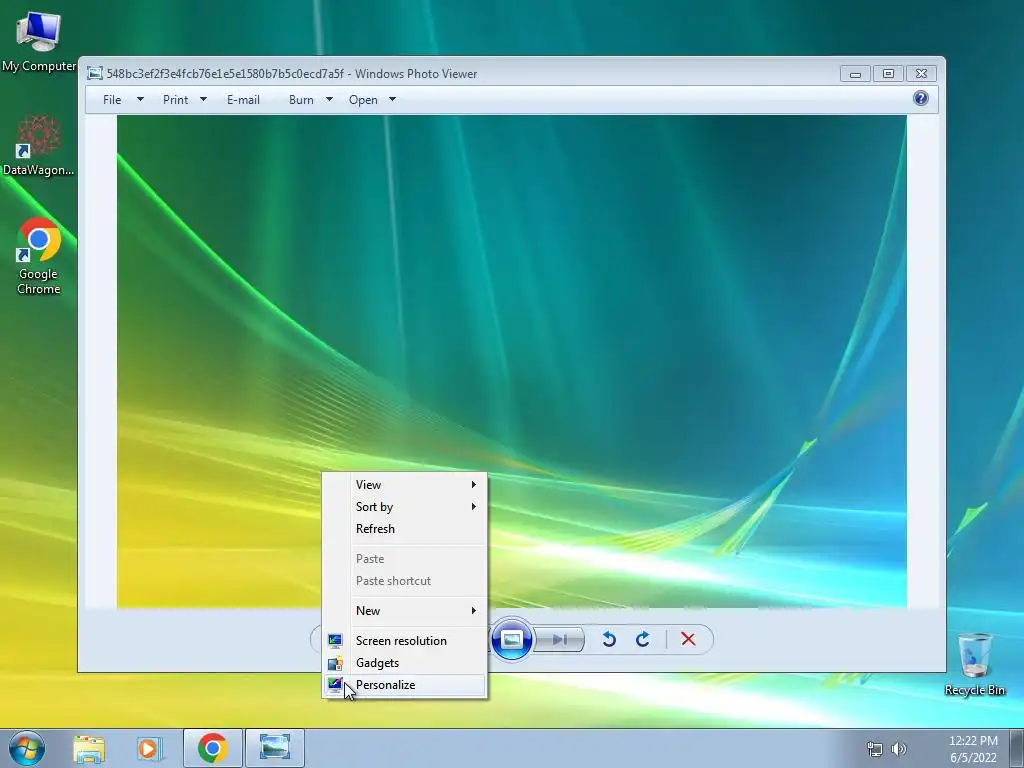Open the DataWagon desktop shortcut
The height and width of the screenshot is (768, 1024).
[39, 145]
